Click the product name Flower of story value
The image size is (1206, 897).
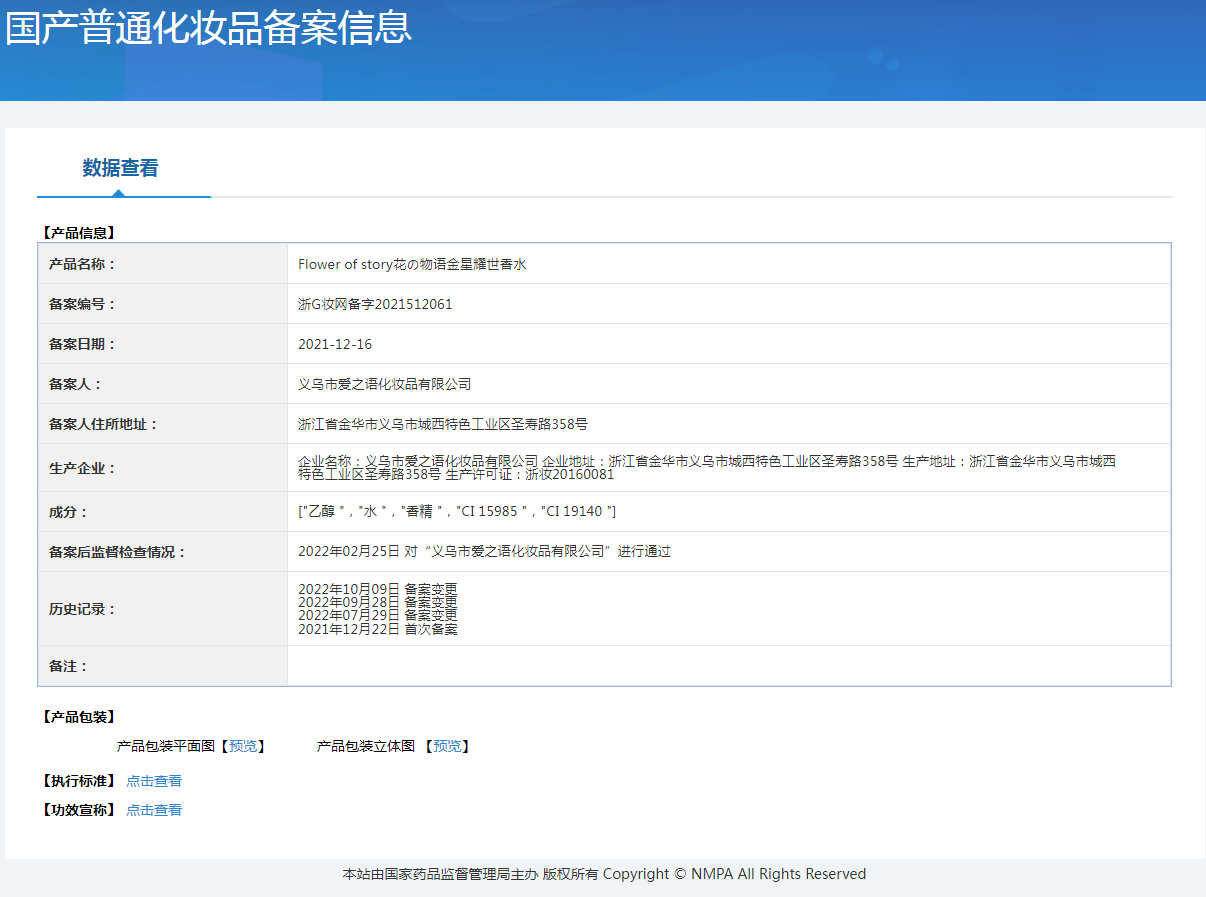pos(412,264)
